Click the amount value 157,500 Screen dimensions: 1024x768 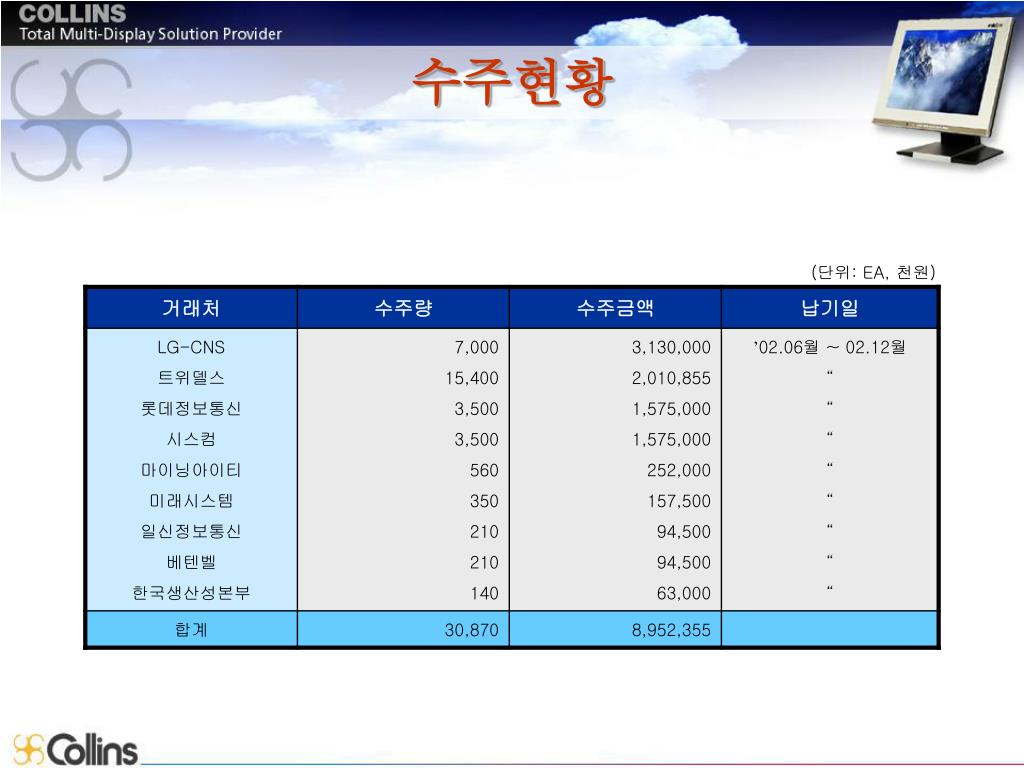[679, 501]
